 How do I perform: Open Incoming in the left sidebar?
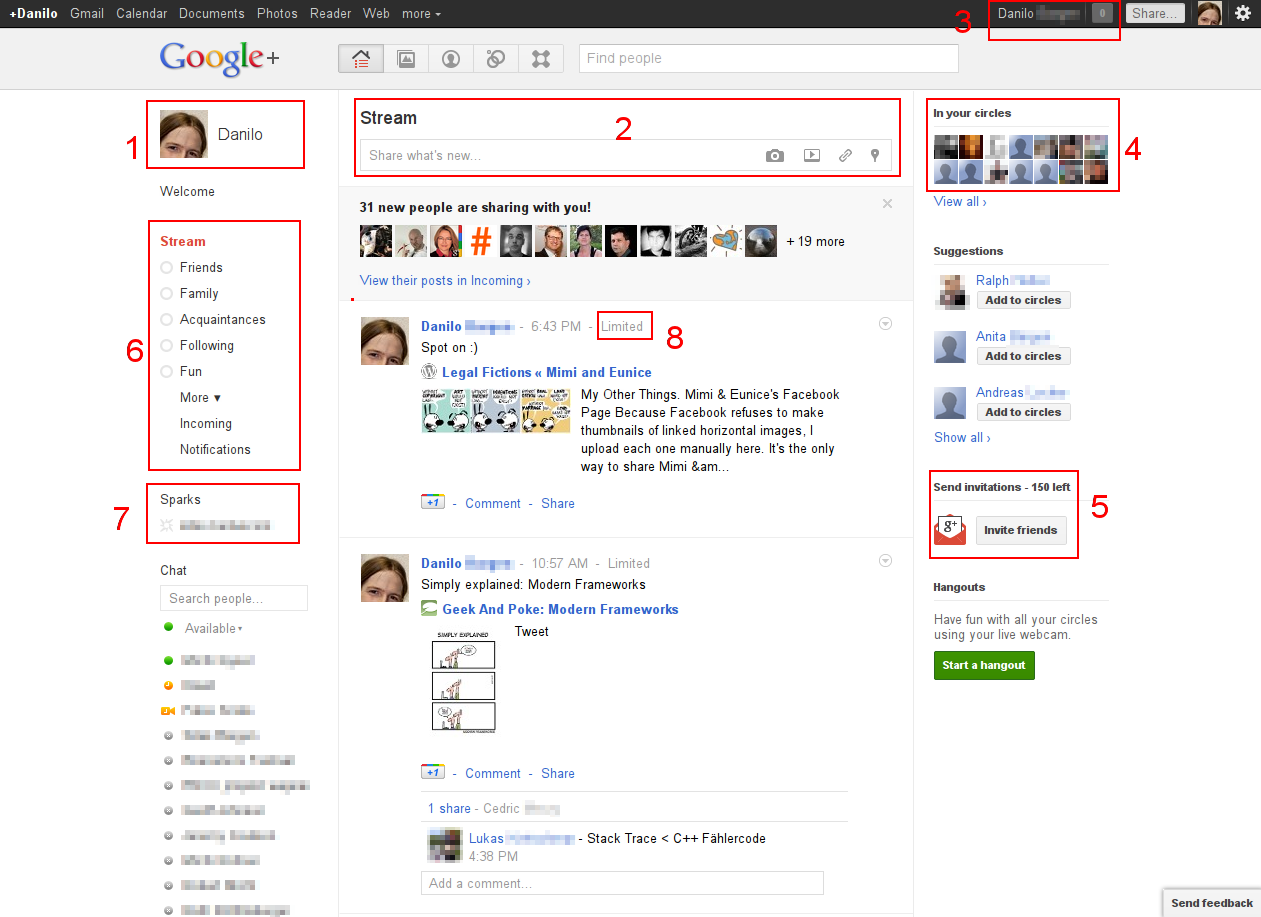click(x=206, y=423)
